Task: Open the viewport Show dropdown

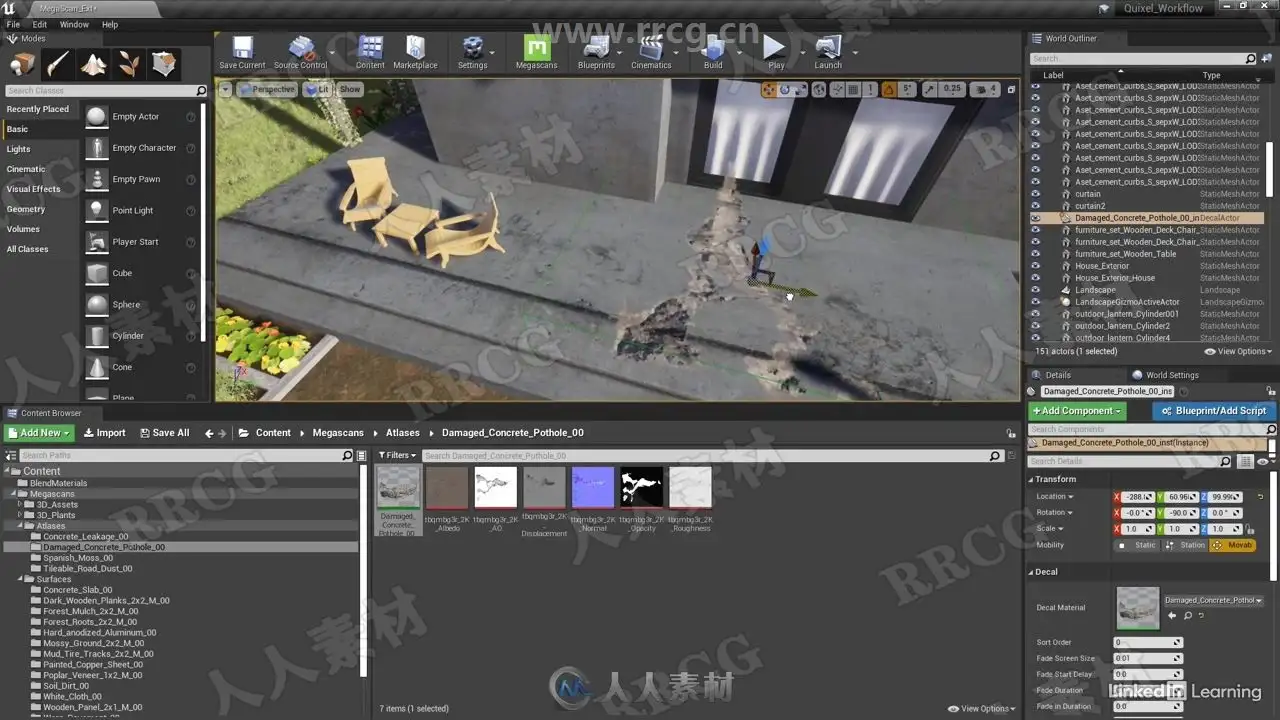Action: click(x=350, y=89)
